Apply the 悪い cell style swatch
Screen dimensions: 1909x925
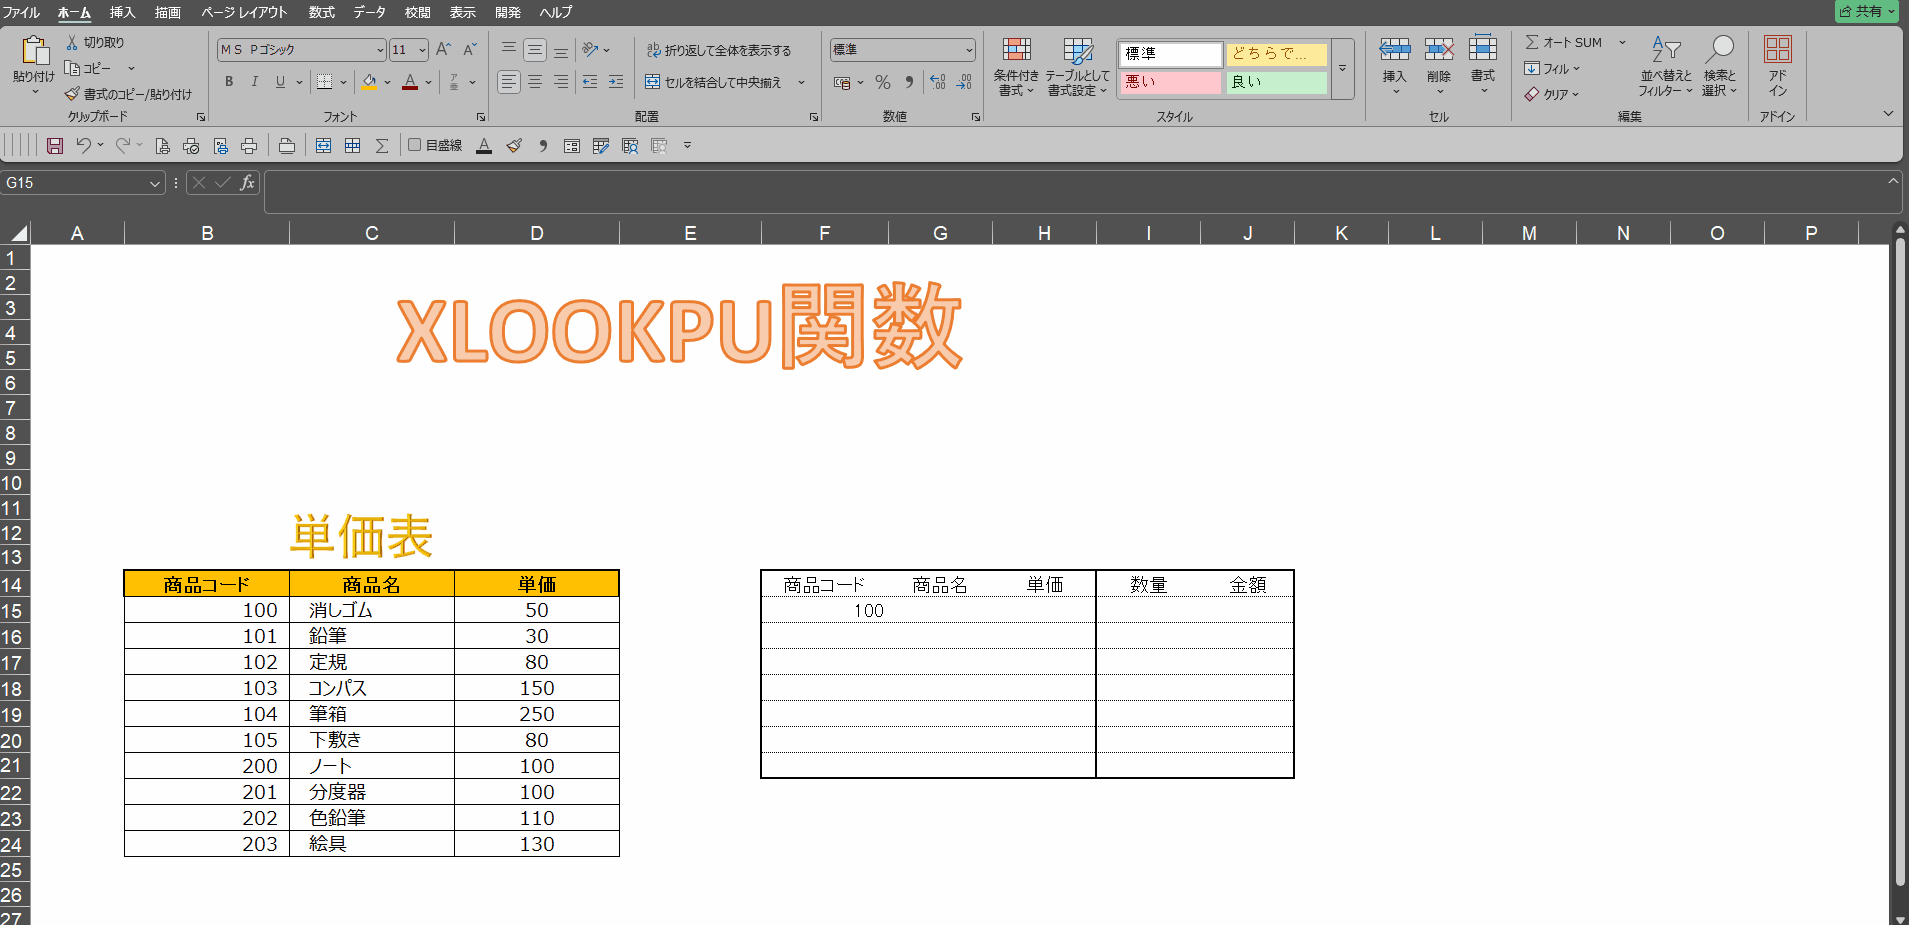tap(1169, 82)
